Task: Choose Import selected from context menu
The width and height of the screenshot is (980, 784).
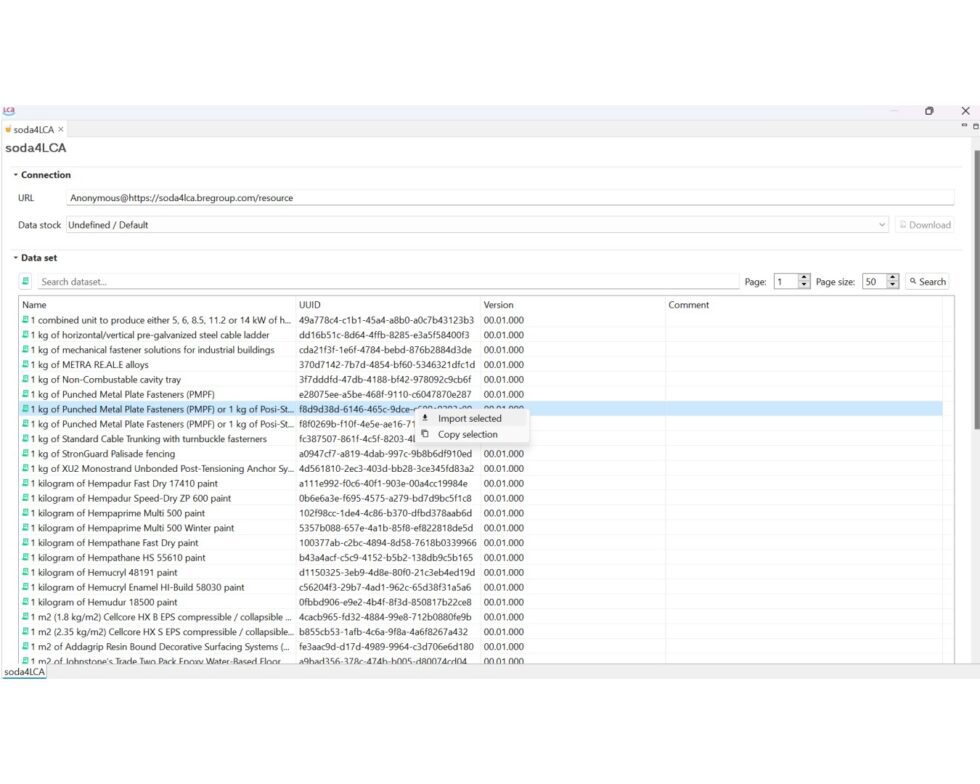Action: 469,419
